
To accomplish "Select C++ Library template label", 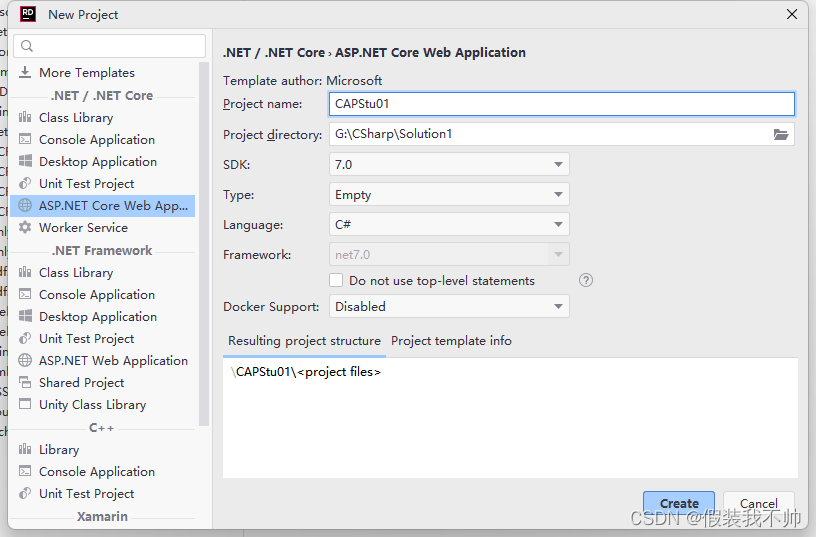I will (59, 449).
